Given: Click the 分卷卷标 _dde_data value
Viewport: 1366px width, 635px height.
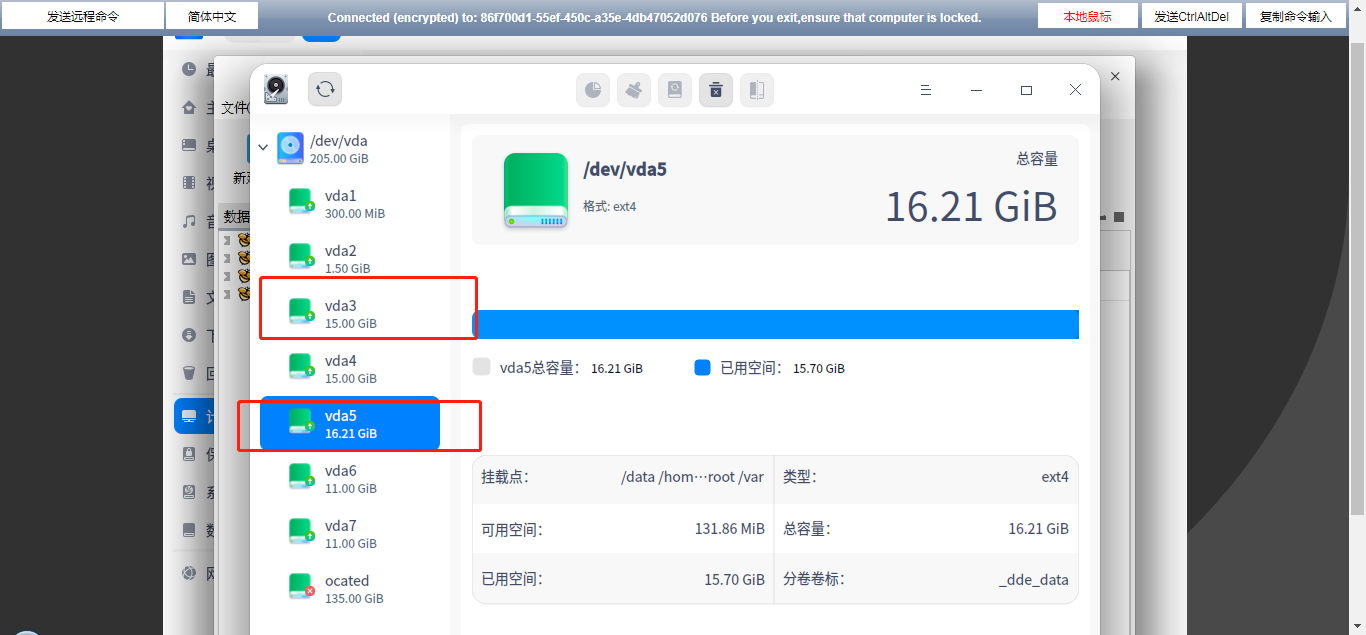Looking at the screenshot, I should (x=1034, y=579).
